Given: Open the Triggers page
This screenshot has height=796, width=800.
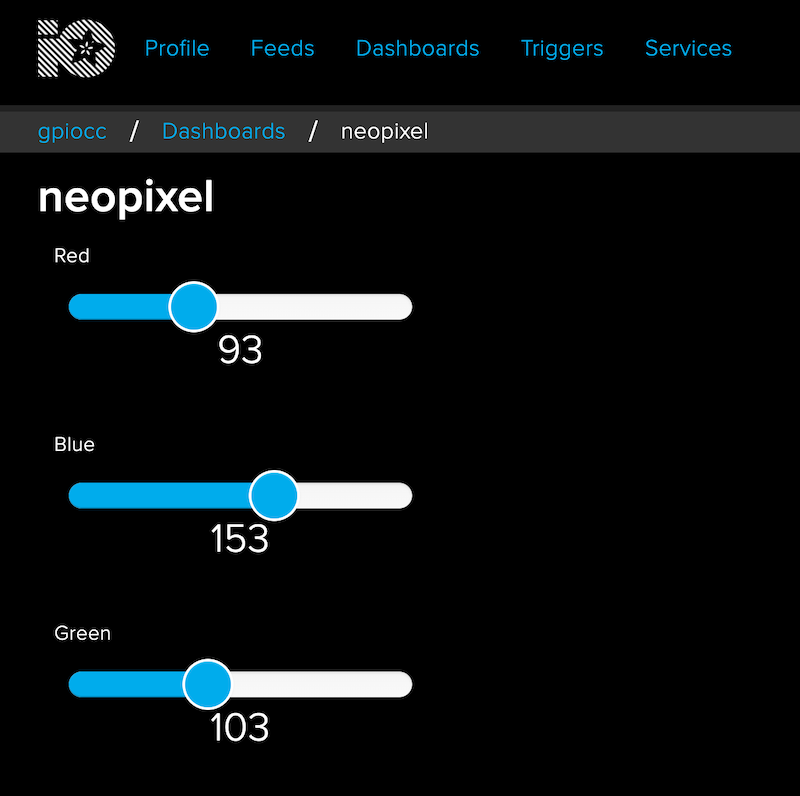Looking at the screenshot, I should coord(562,49).
